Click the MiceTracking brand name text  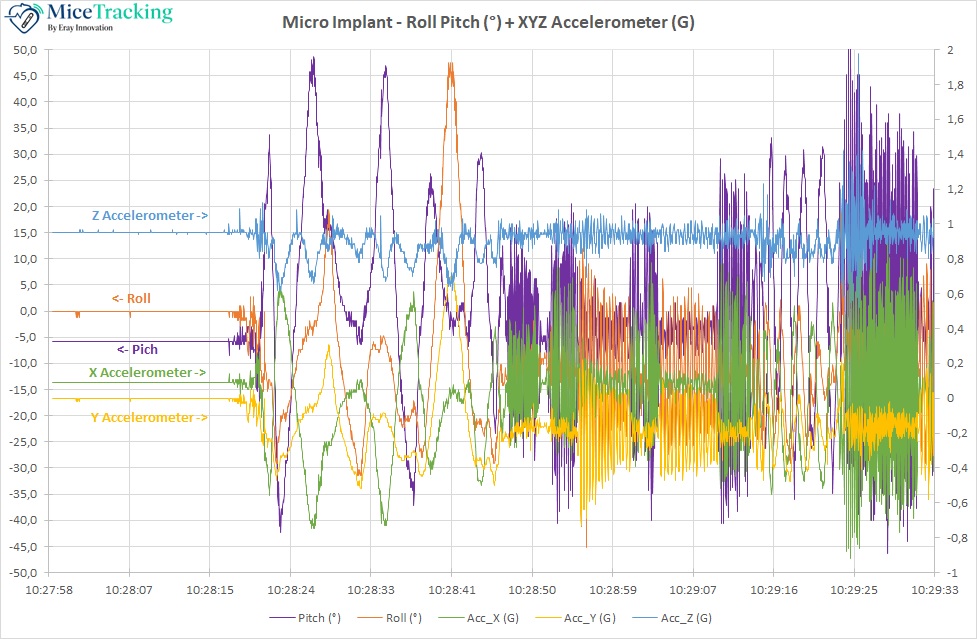pyautogui.click(x=109, y=13)
